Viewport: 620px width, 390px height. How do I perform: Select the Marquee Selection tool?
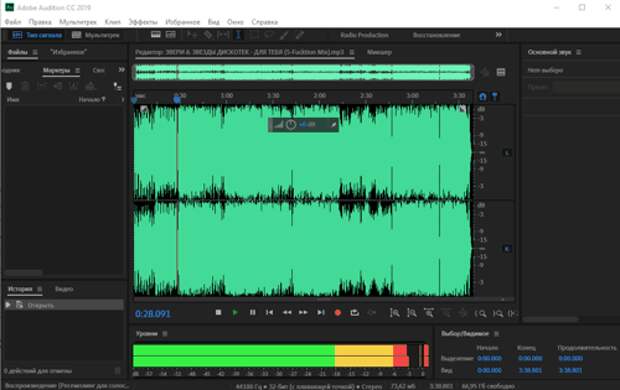(254, 35)
